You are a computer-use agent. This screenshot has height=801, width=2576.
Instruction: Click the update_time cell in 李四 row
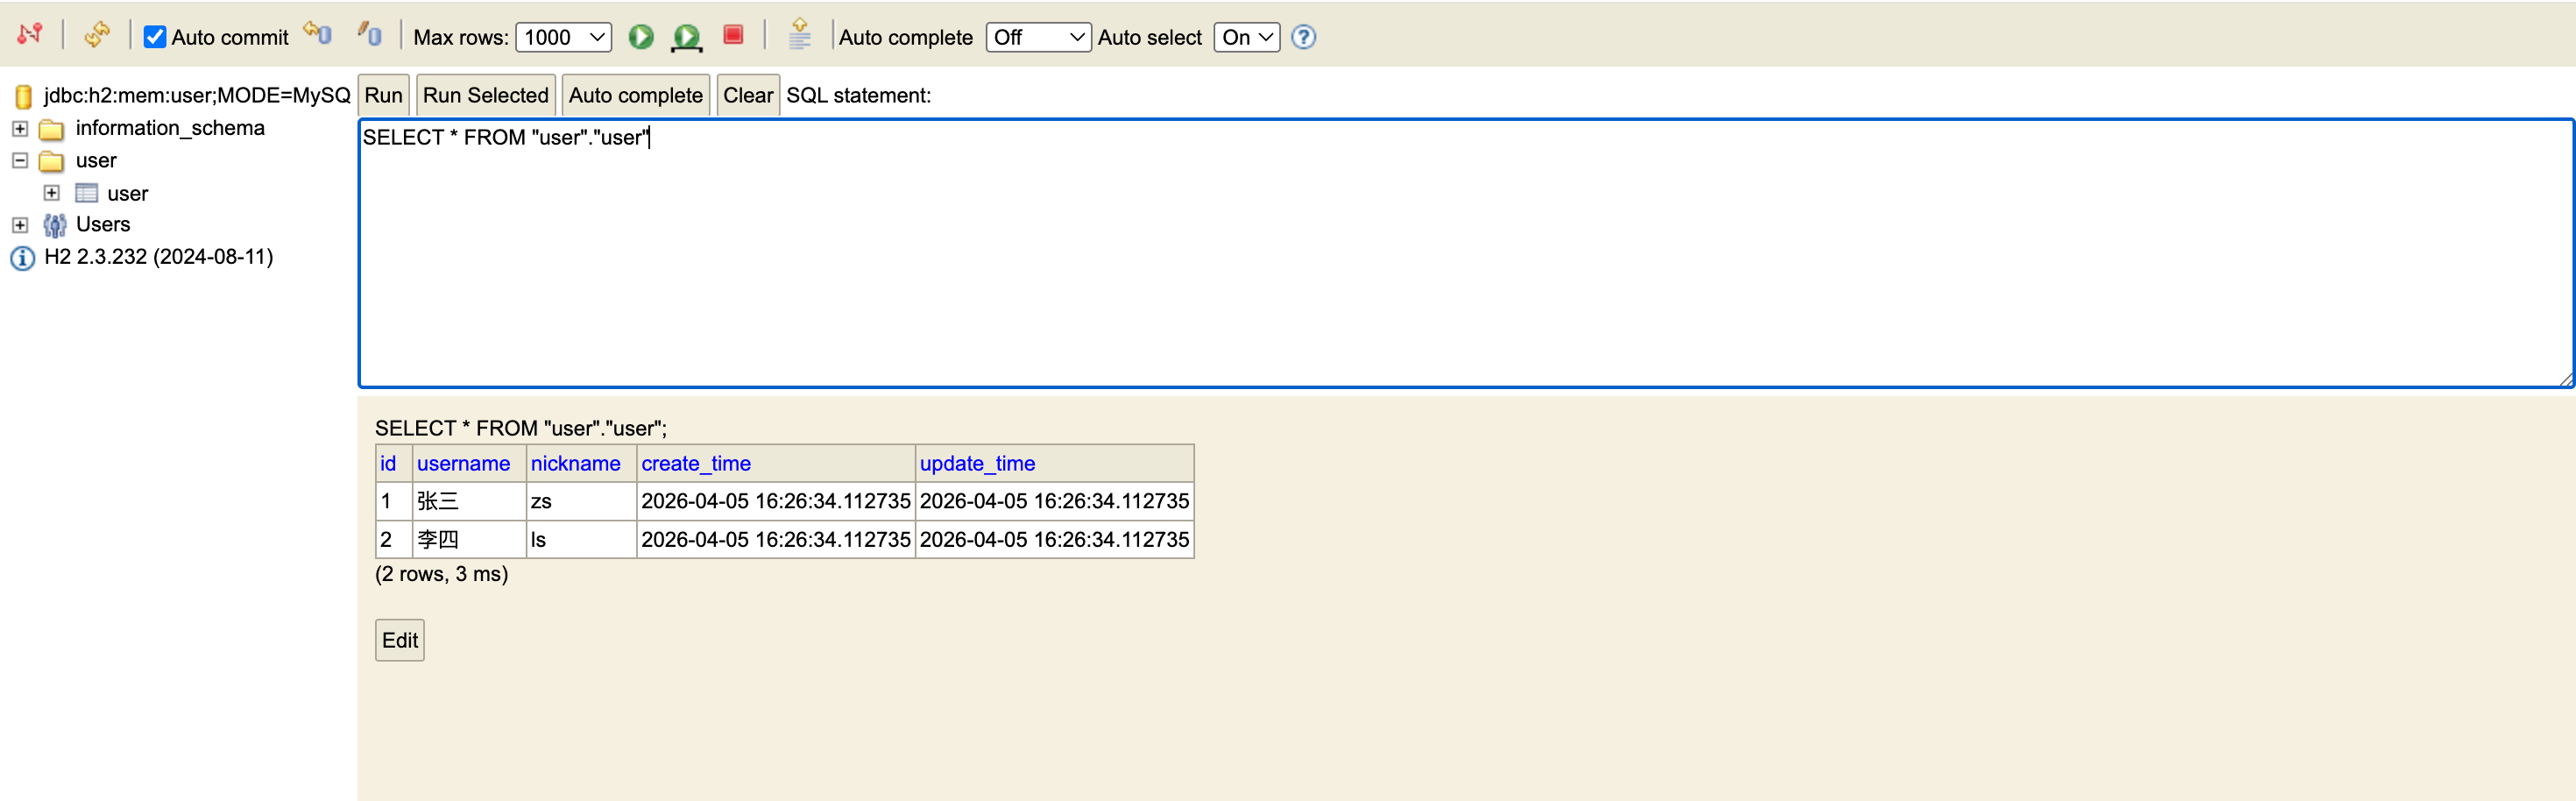(1055, 539)
